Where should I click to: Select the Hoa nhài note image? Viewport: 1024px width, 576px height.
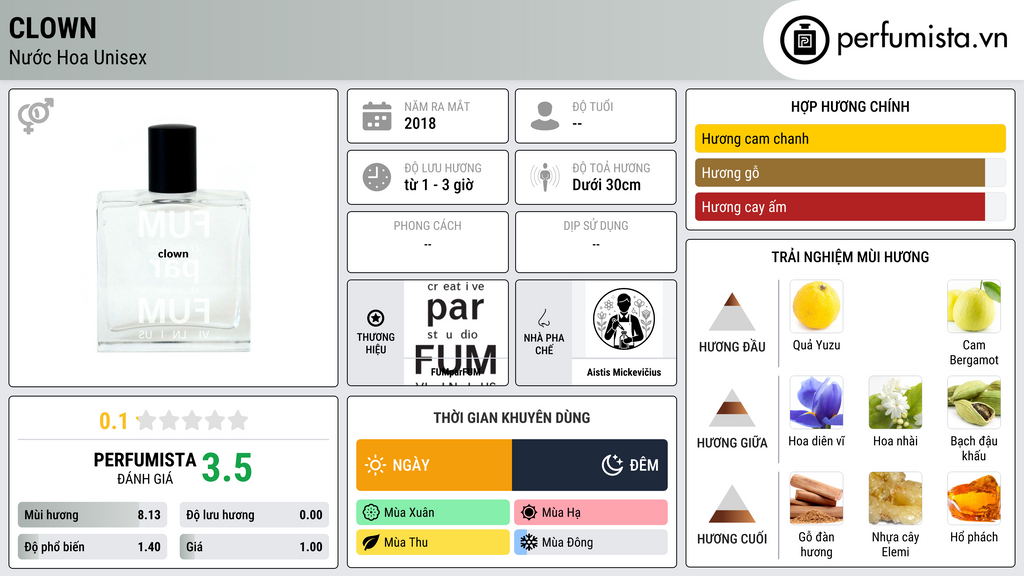[895, 402]
